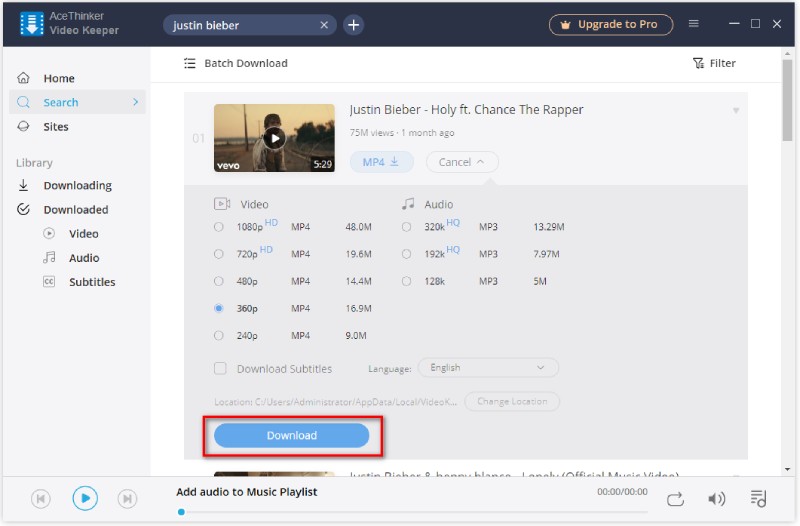The width and height of the screenshot is (800, 526).
Task: Click the Home house icon
Action: [23, 78]
